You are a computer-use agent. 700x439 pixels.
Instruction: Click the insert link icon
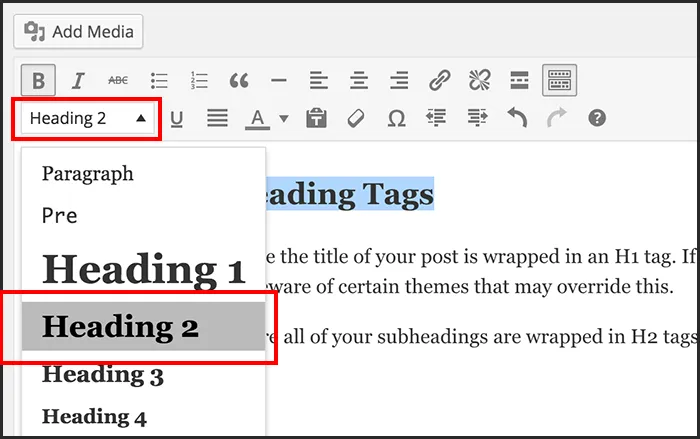439,81
